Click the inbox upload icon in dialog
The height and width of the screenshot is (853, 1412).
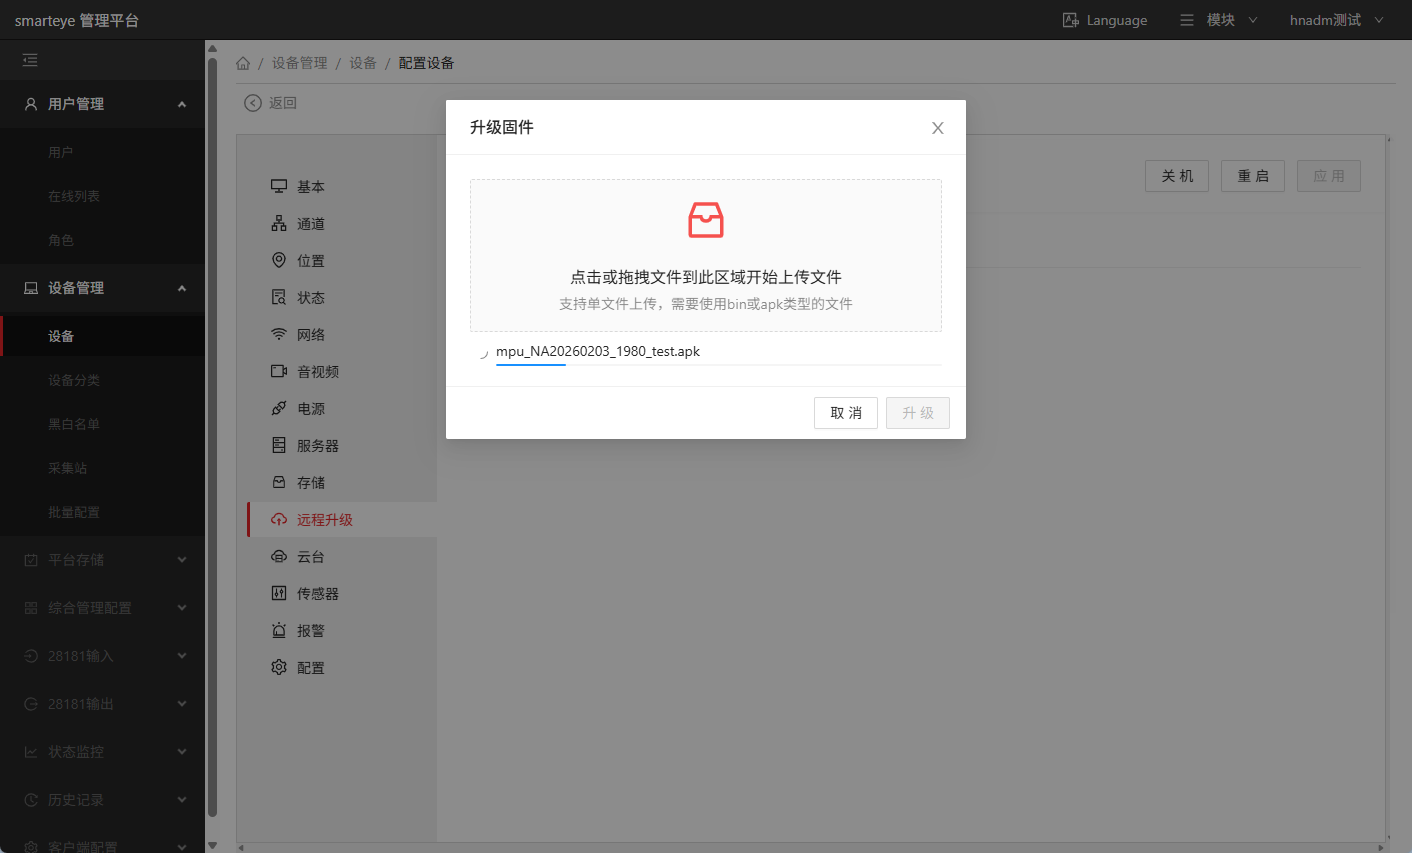pos(705,220)
